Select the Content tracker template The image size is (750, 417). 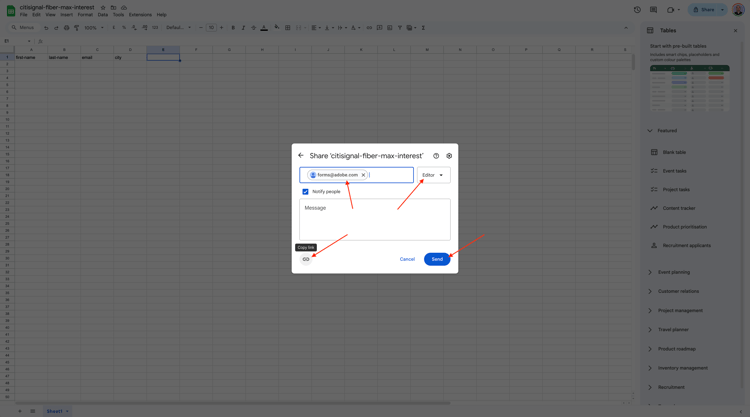(x=679, y=208)
